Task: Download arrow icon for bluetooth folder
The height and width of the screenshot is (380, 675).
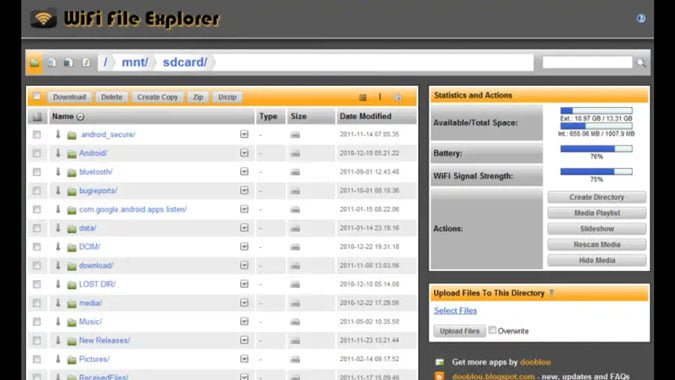Action: pyautogui.click(x=58, y=172)
